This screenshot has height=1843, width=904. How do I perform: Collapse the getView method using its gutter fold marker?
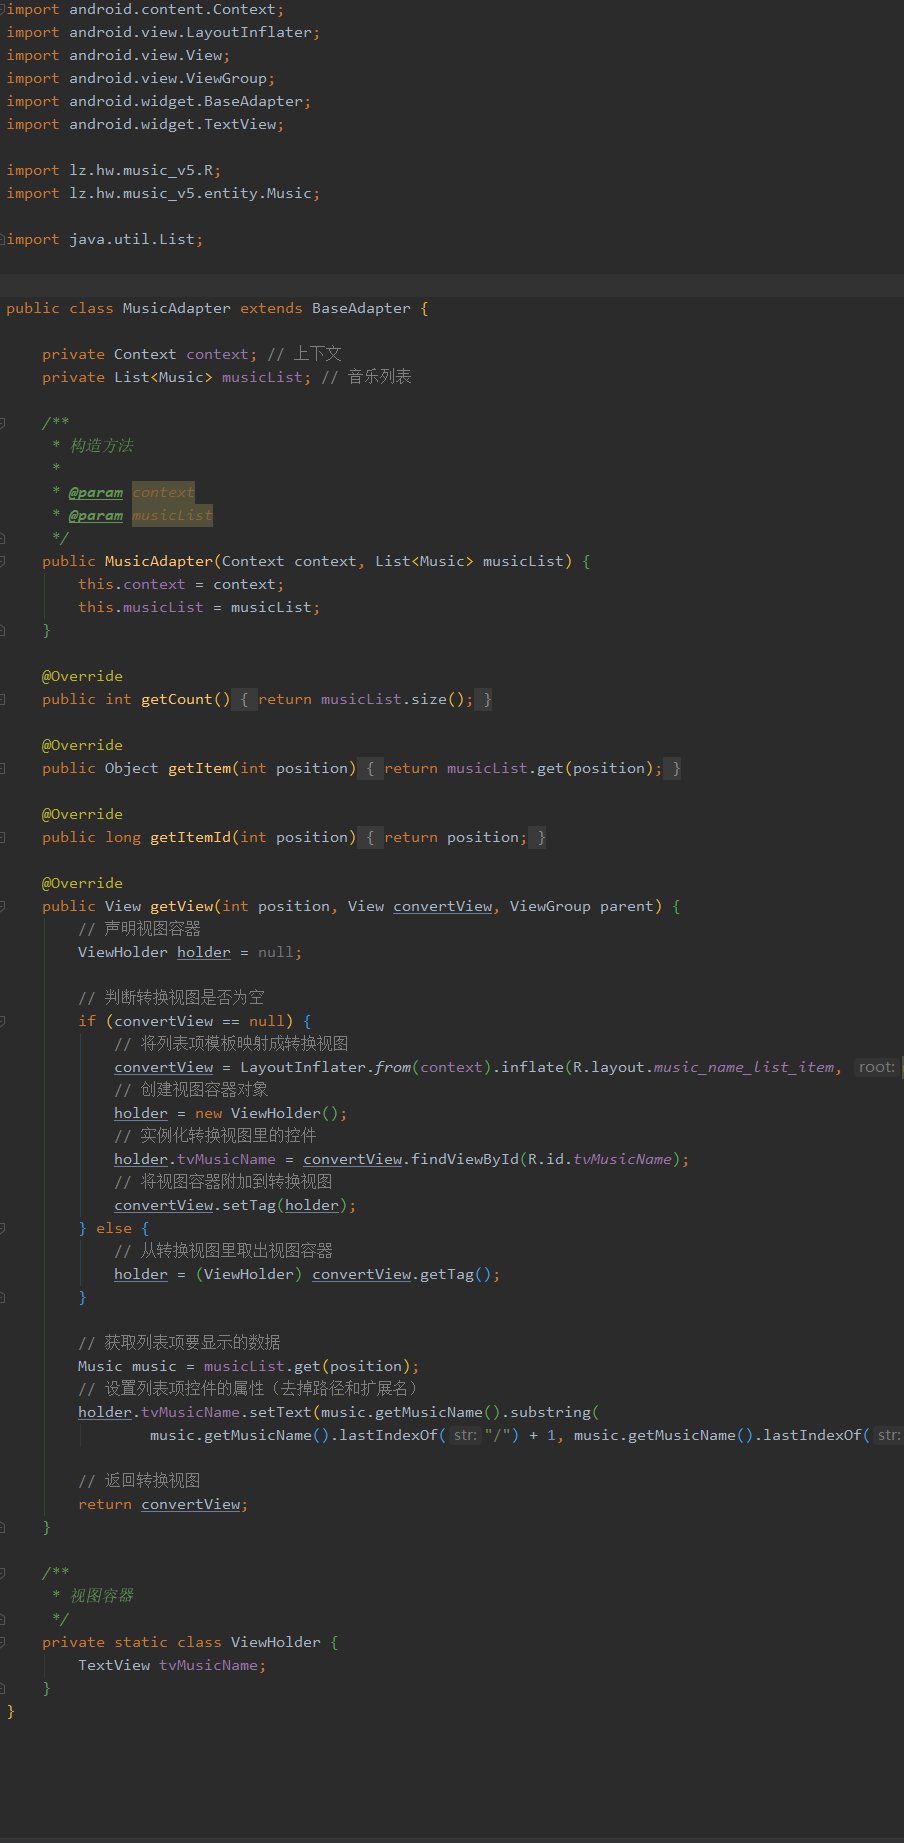[3, 906]
